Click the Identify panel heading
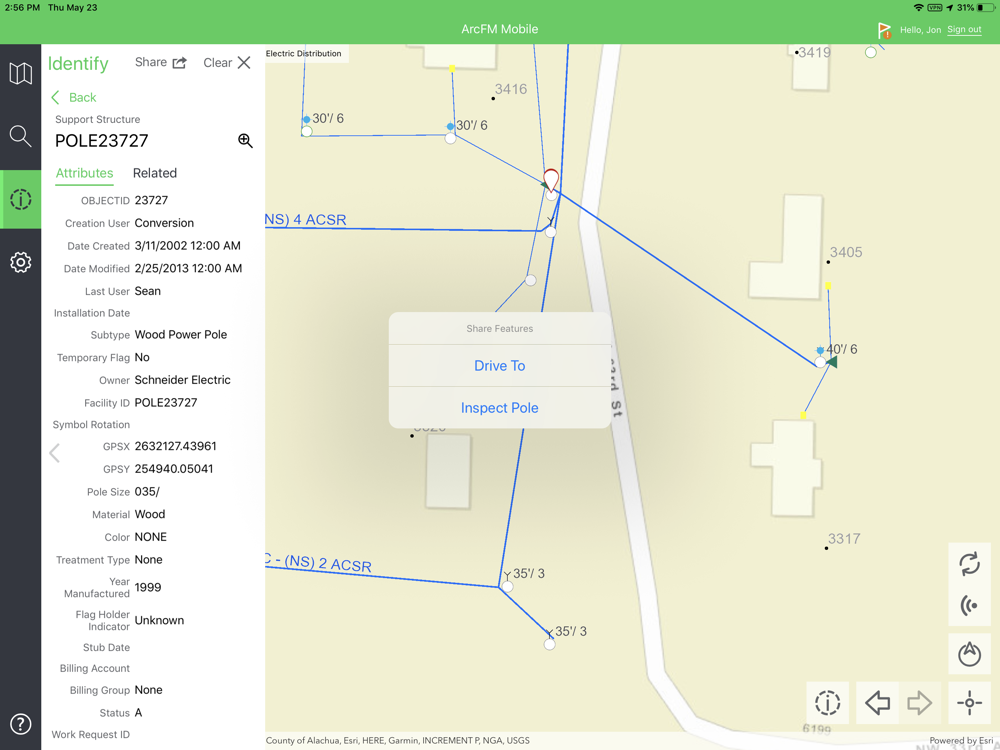Image resolution: width=1000 pixels, height=750 pixels. tap(78, 63)
